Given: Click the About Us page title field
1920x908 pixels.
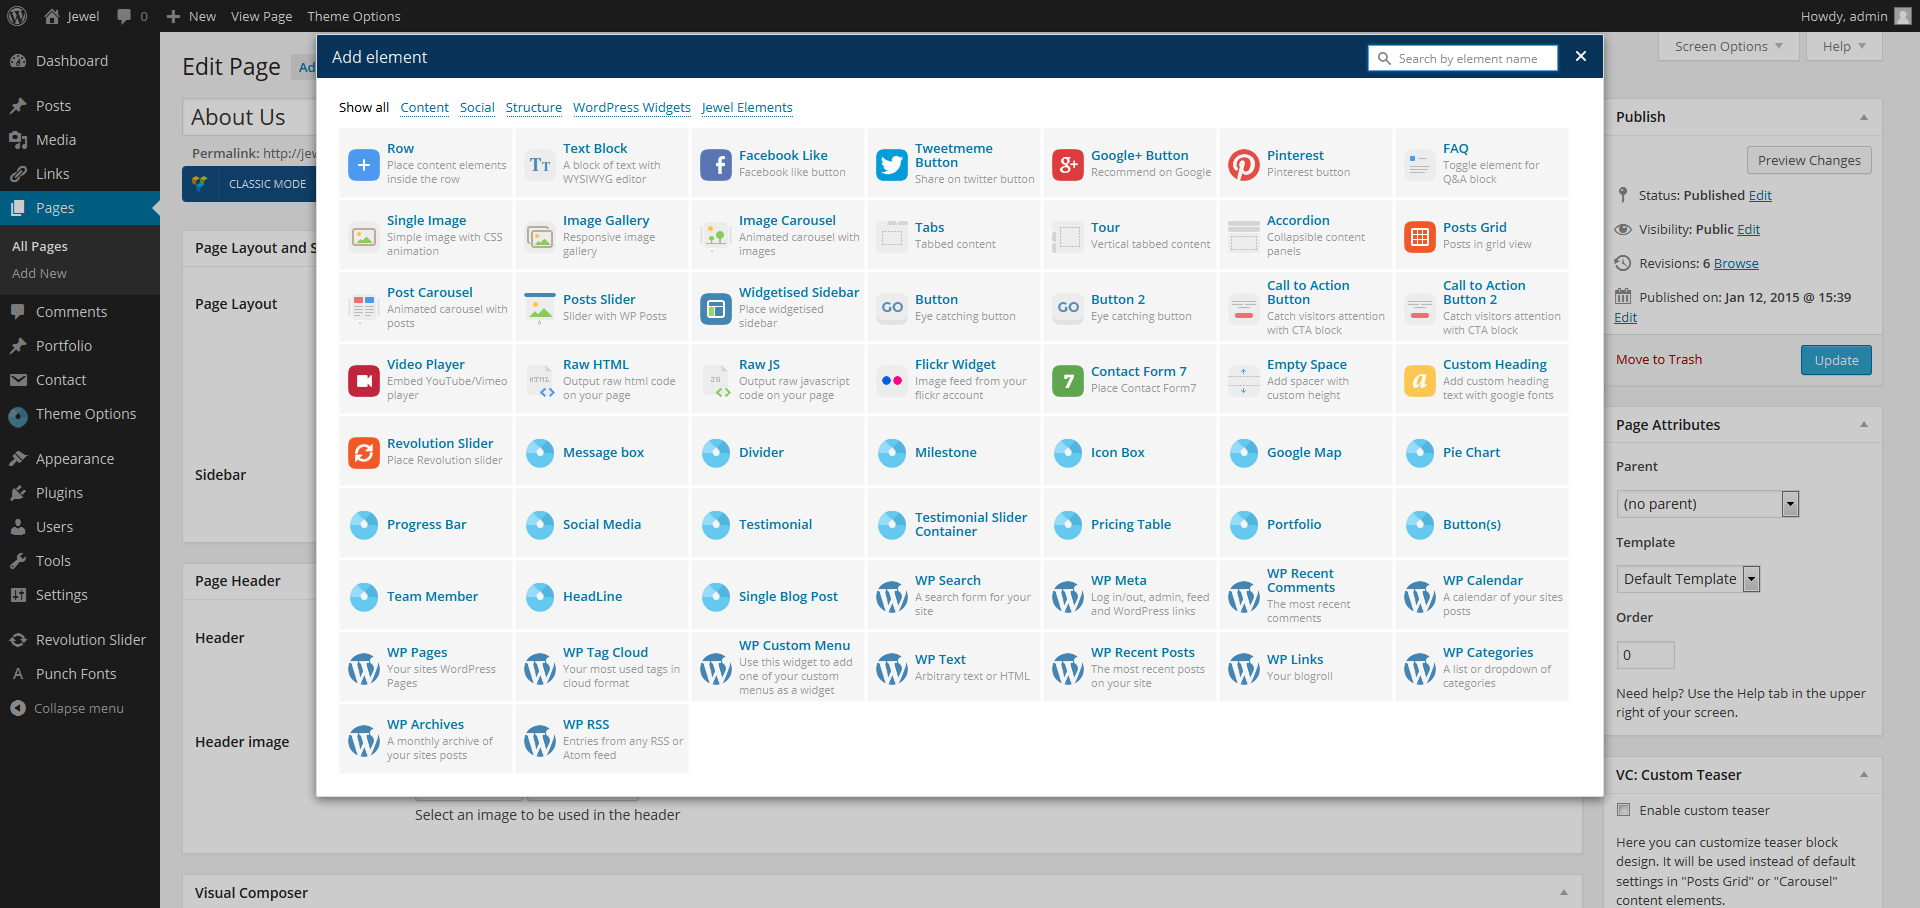Looking at the screenshot, I should point(250,117).
